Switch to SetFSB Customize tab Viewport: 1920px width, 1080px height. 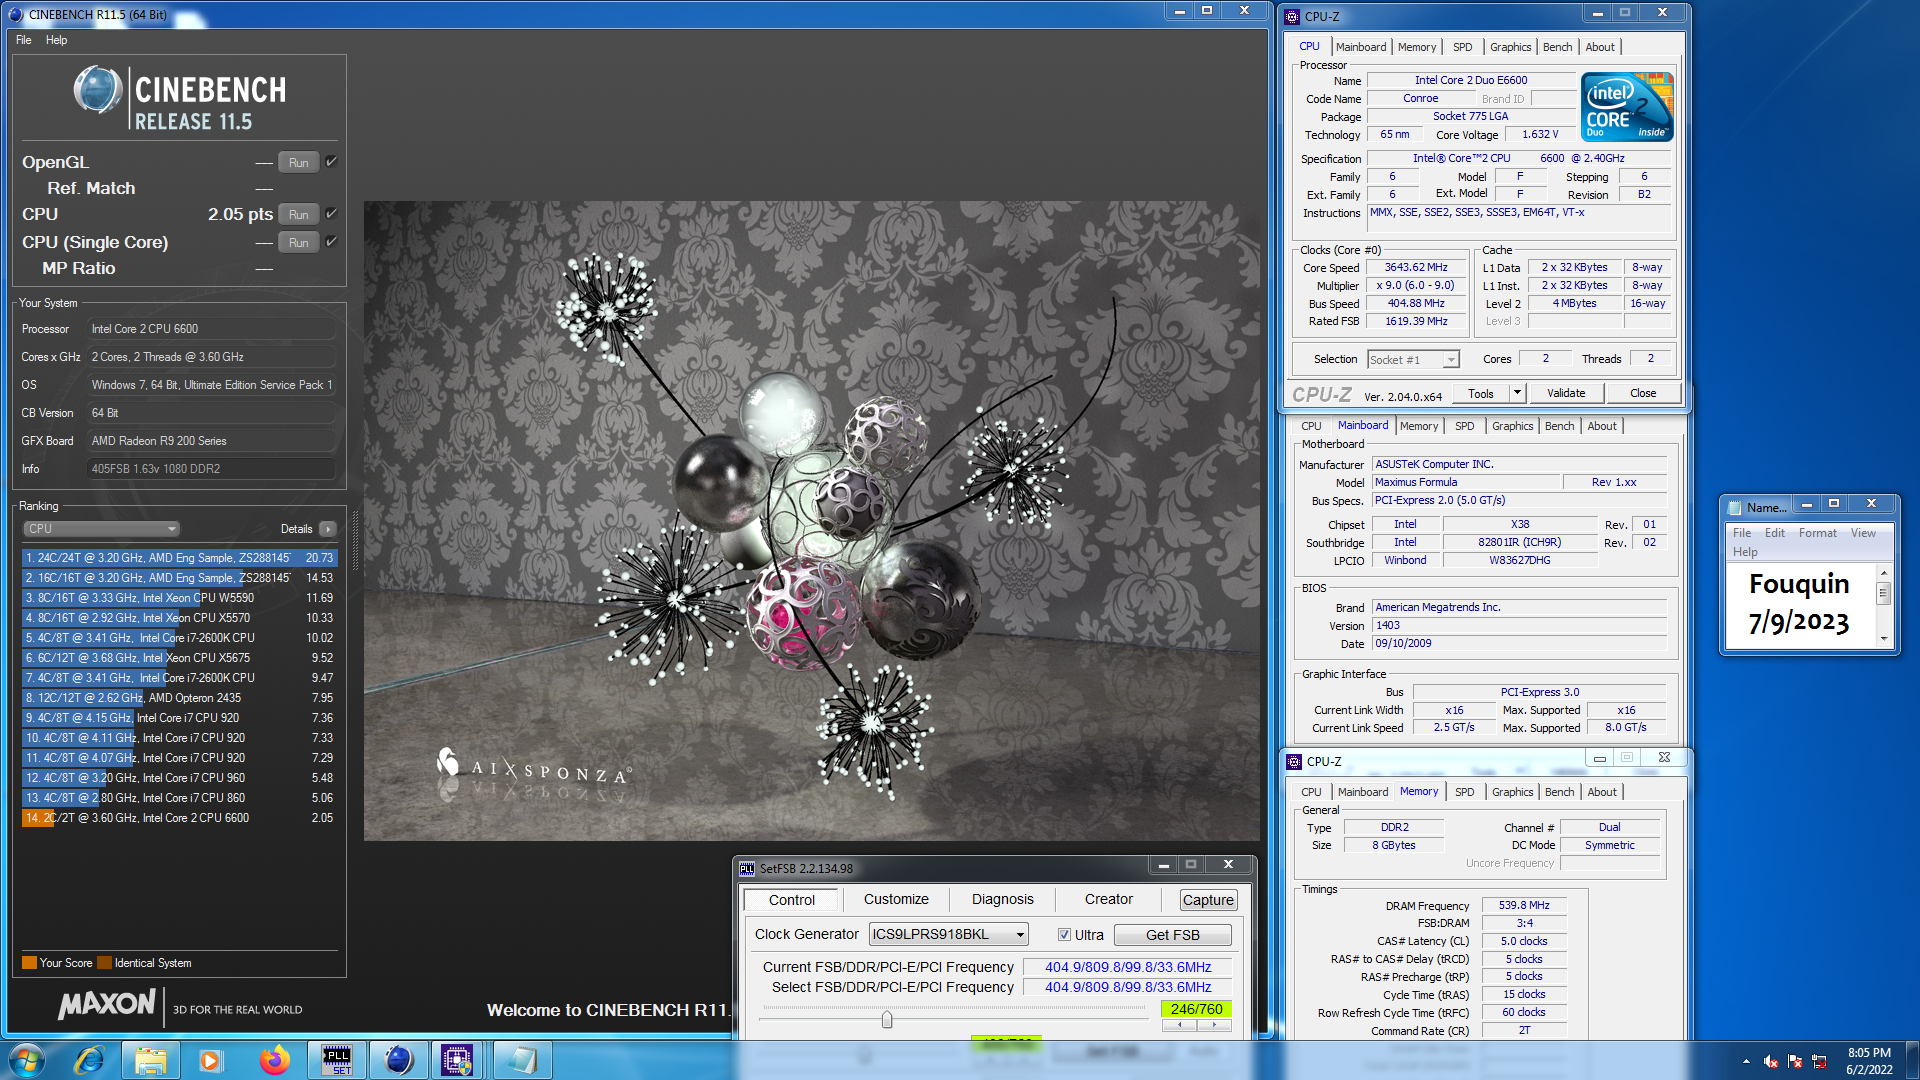pos(896,899)
